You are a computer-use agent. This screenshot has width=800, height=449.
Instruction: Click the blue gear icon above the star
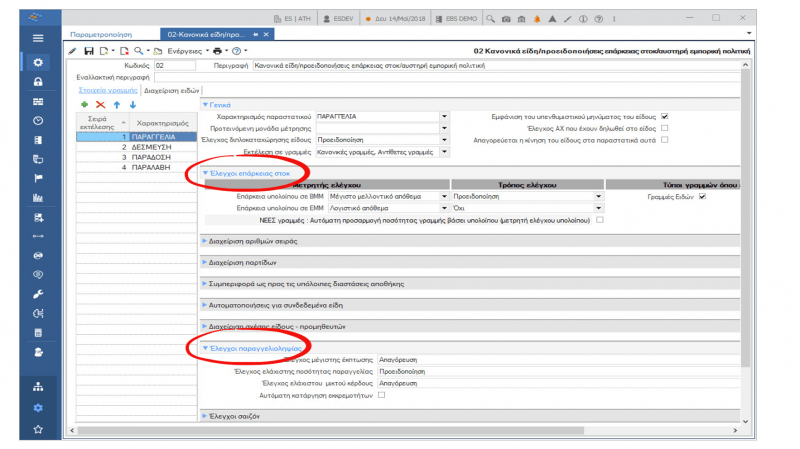38,408
